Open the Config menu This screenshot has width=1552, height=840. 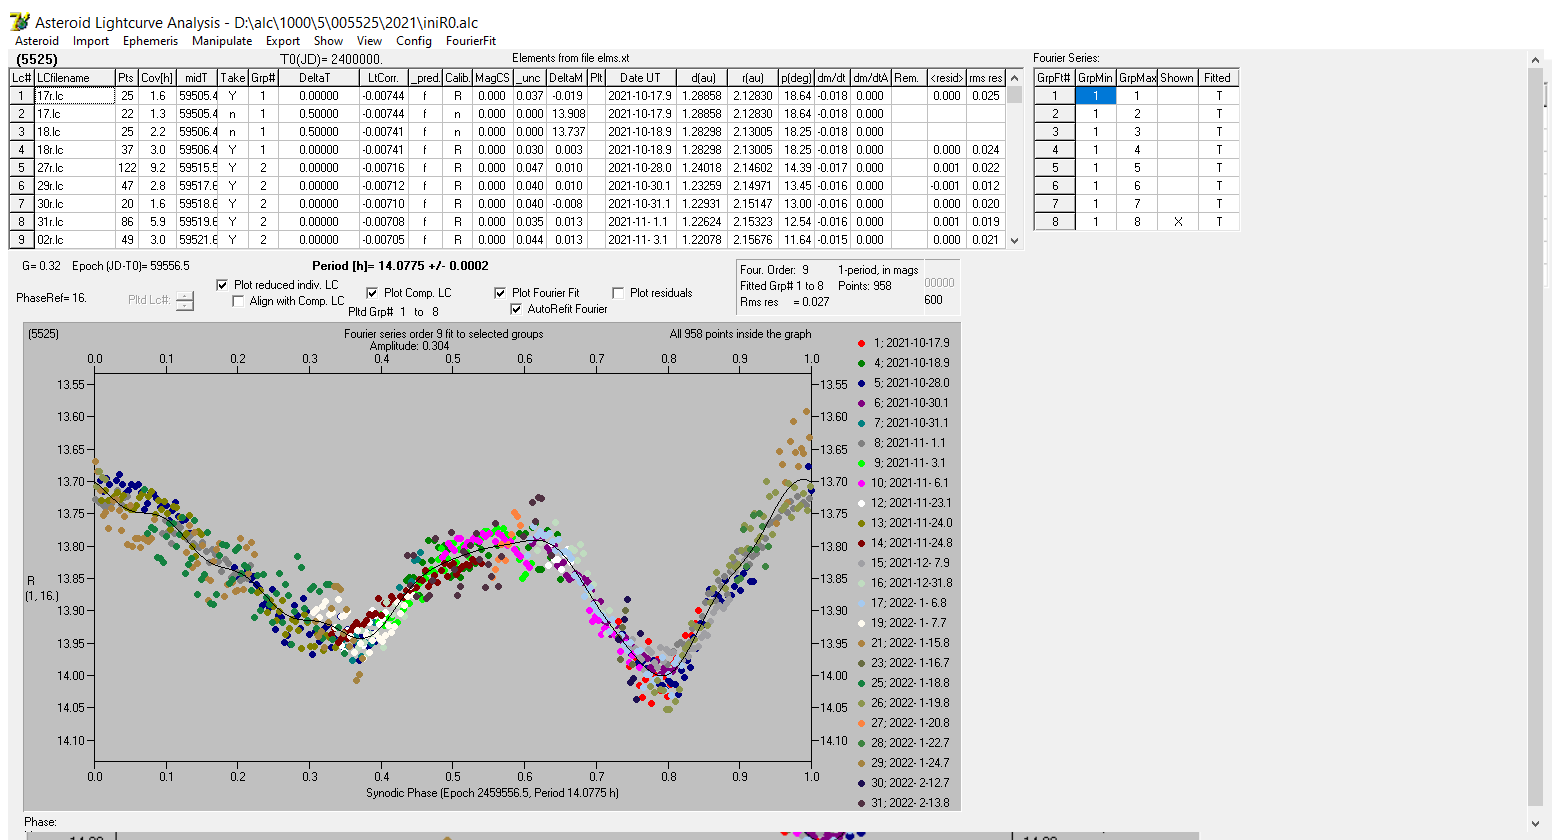coord(414,41)
